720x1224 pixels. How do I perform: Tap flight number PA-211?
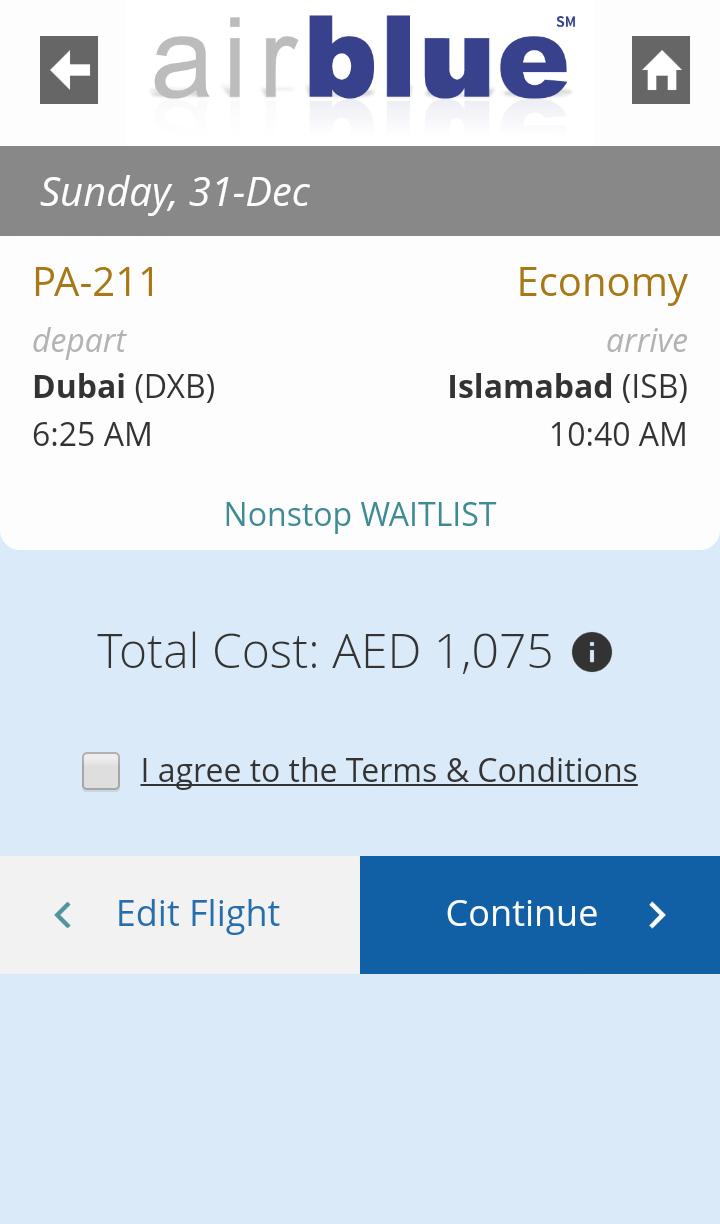coord(96,282)
